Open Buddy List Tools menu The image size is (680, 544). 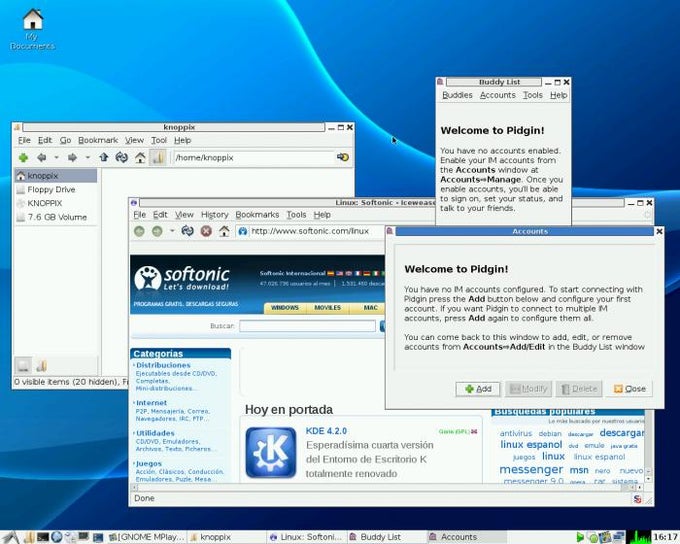point(533,95)
